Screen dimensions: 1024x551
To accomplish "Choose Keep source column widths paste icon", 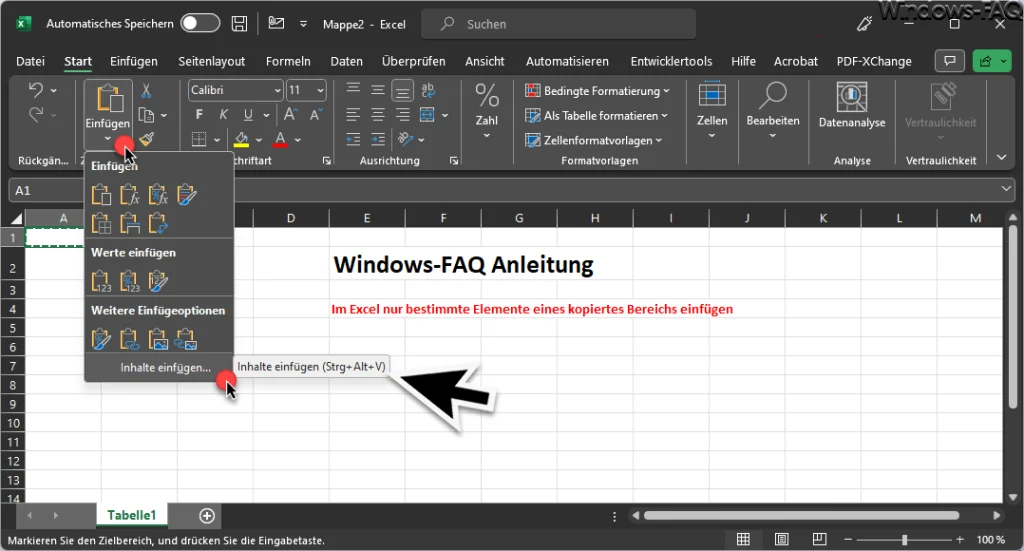I will pyautogui.click(x=129, y=223).
